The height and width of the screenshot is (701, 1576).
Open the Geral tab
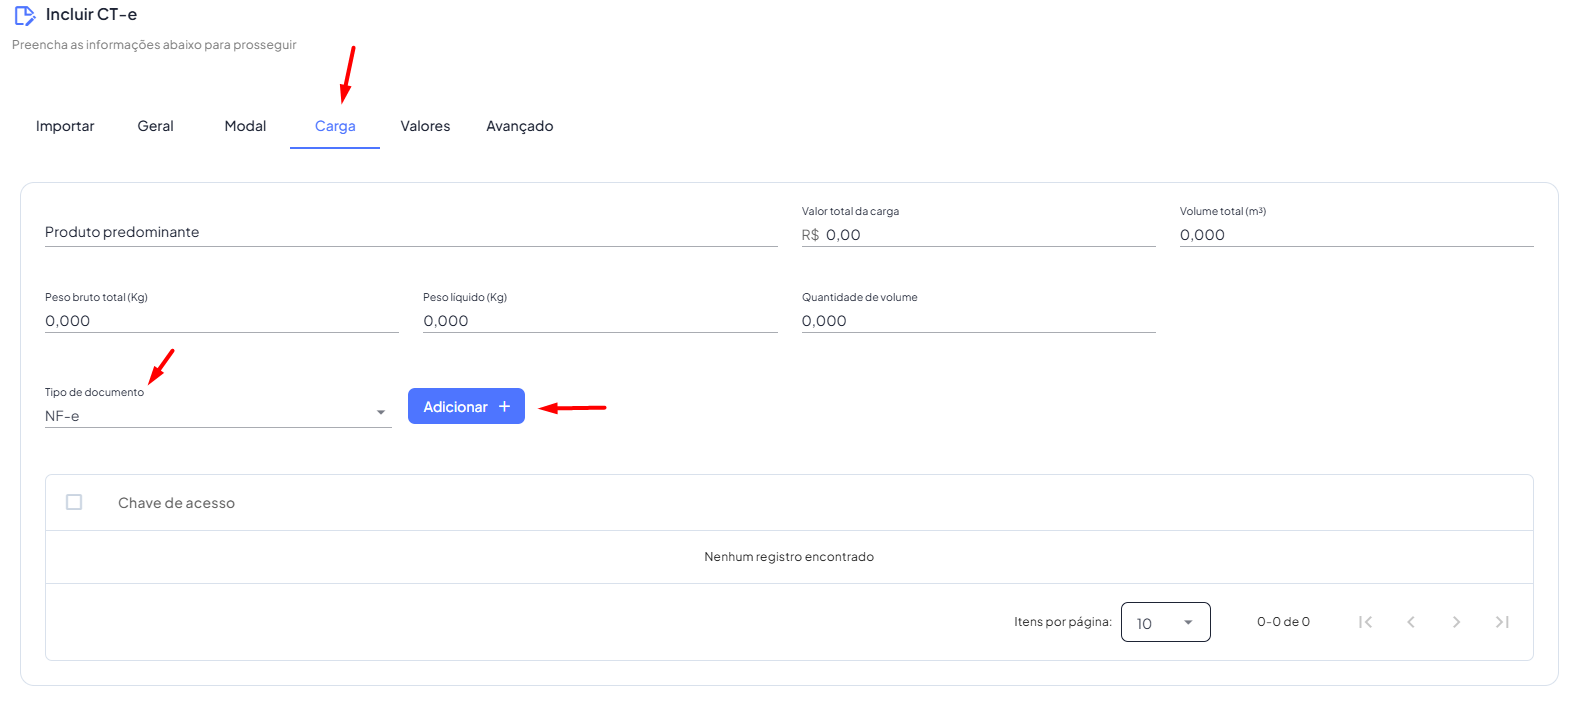[x=155, y=126]
